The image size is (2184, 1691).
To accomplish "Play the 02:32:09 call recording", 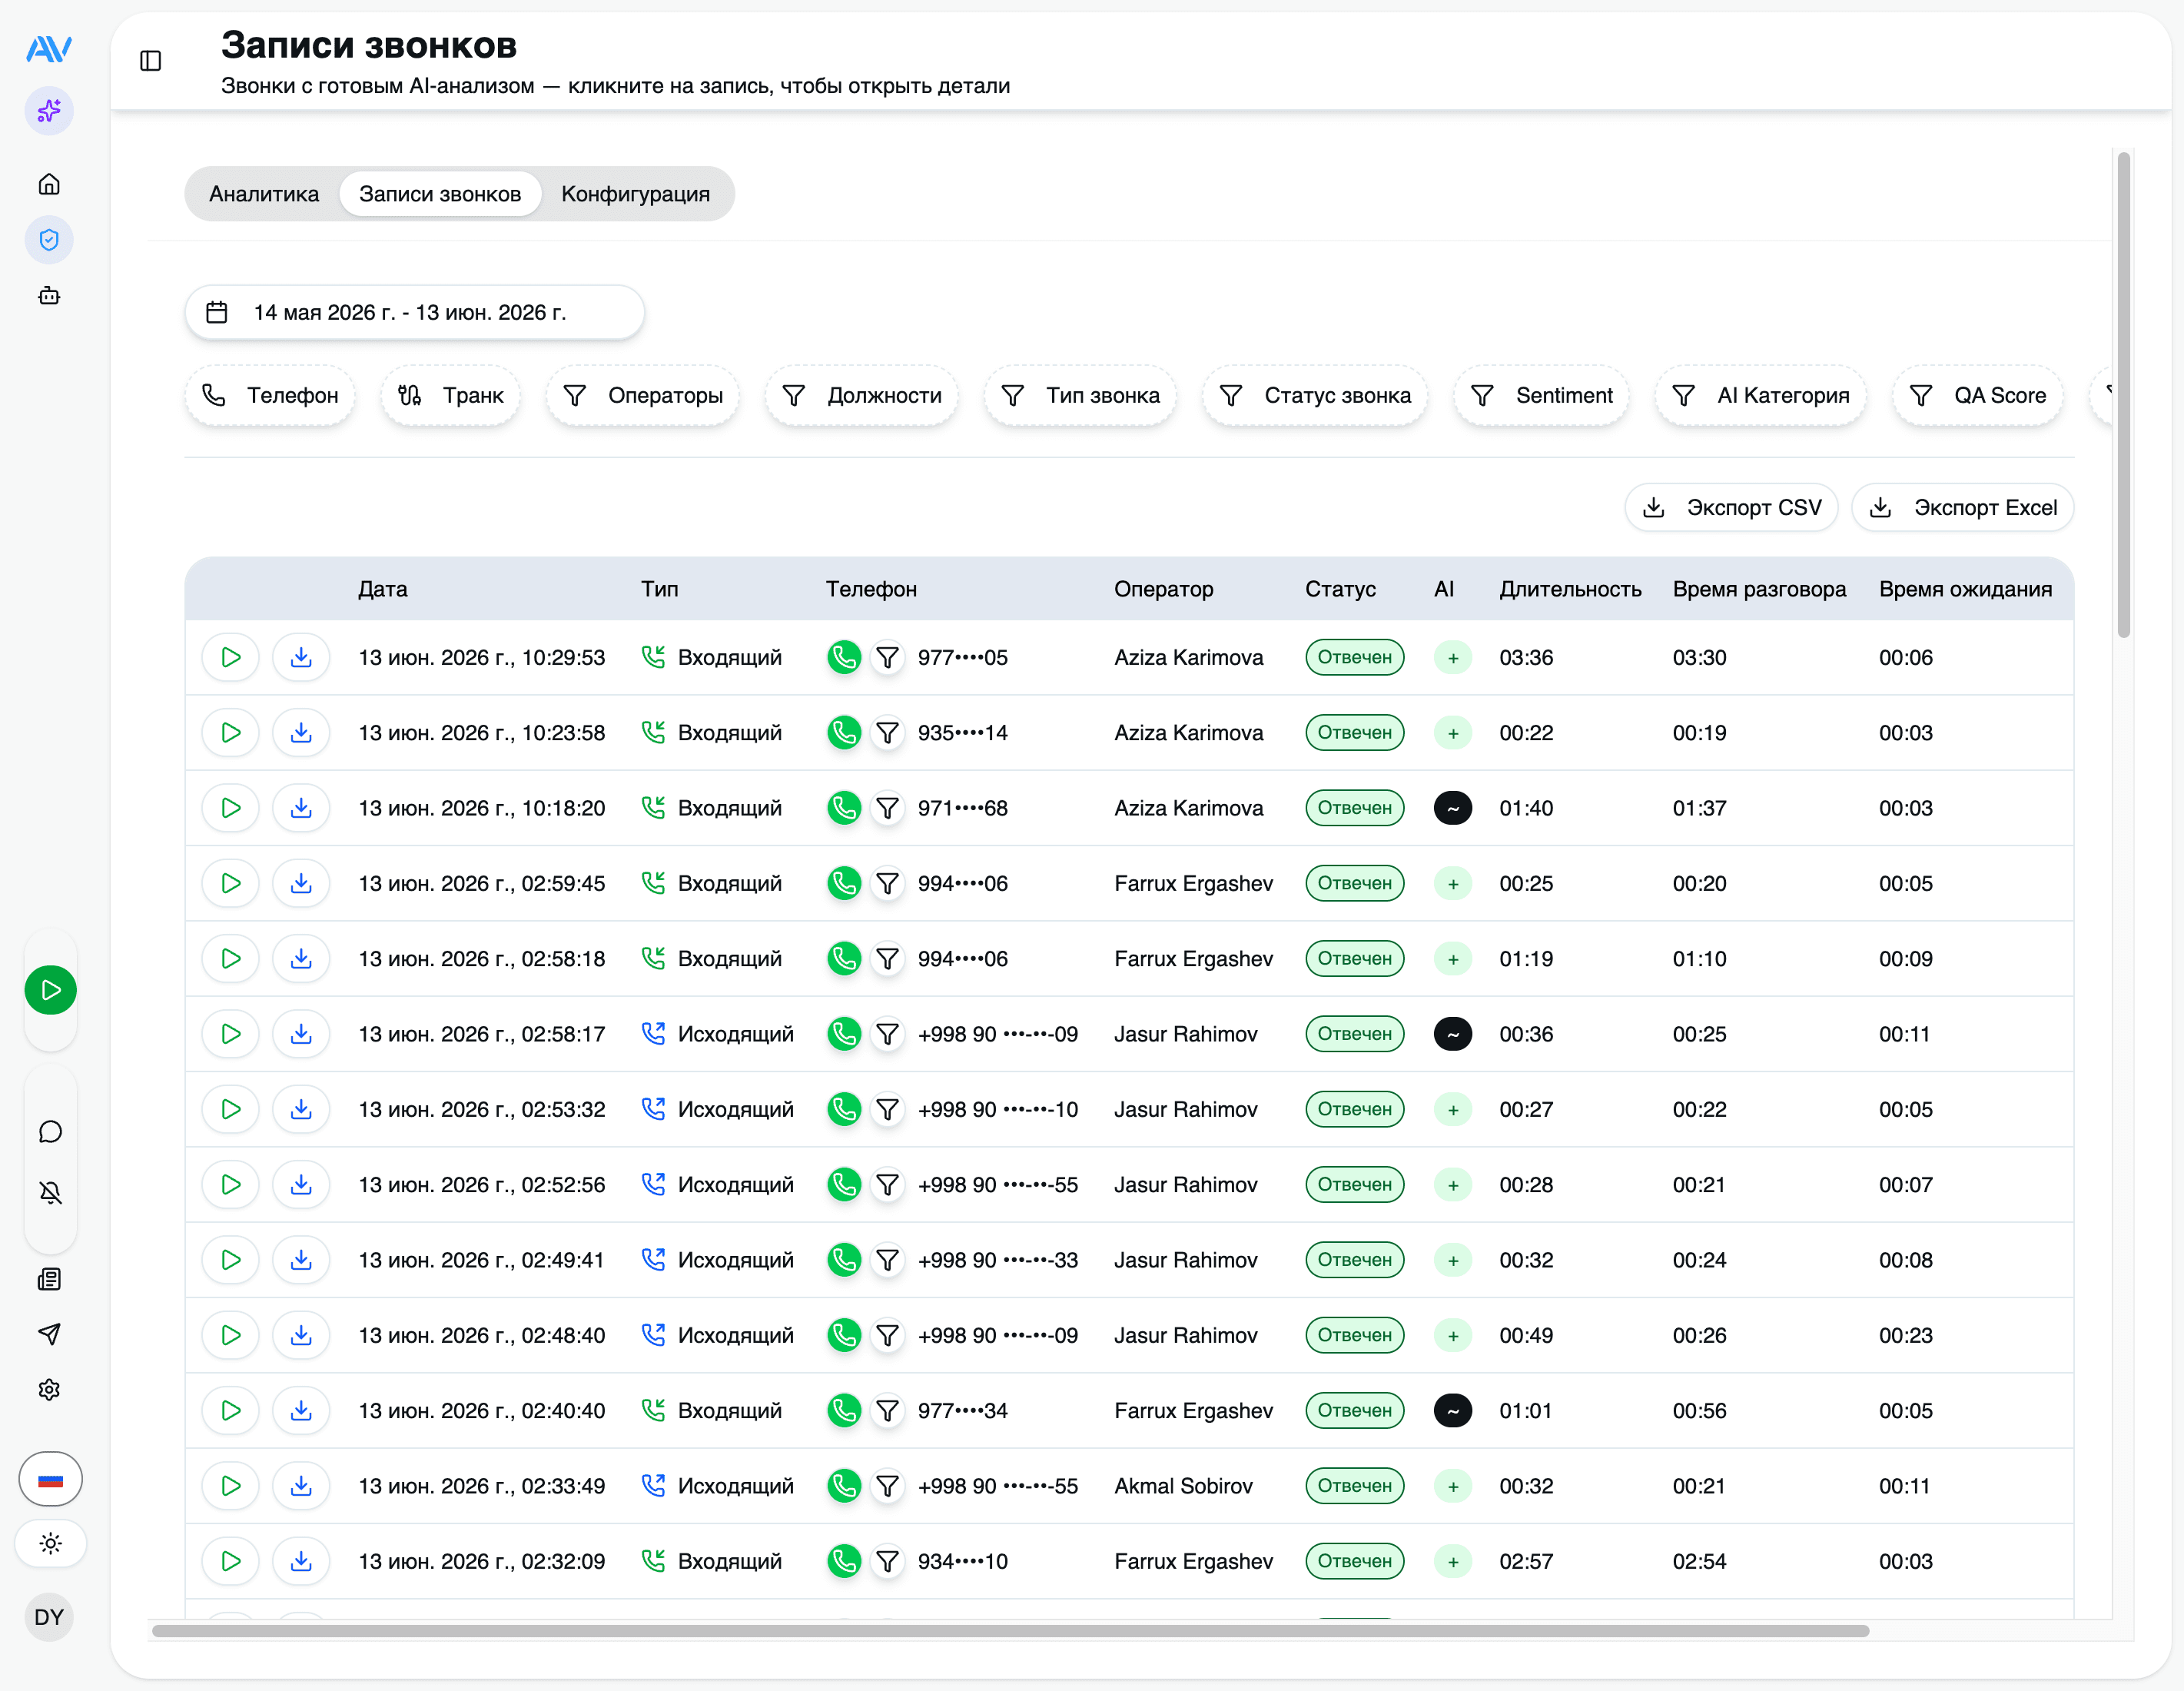I will (x=231, y=1562).
